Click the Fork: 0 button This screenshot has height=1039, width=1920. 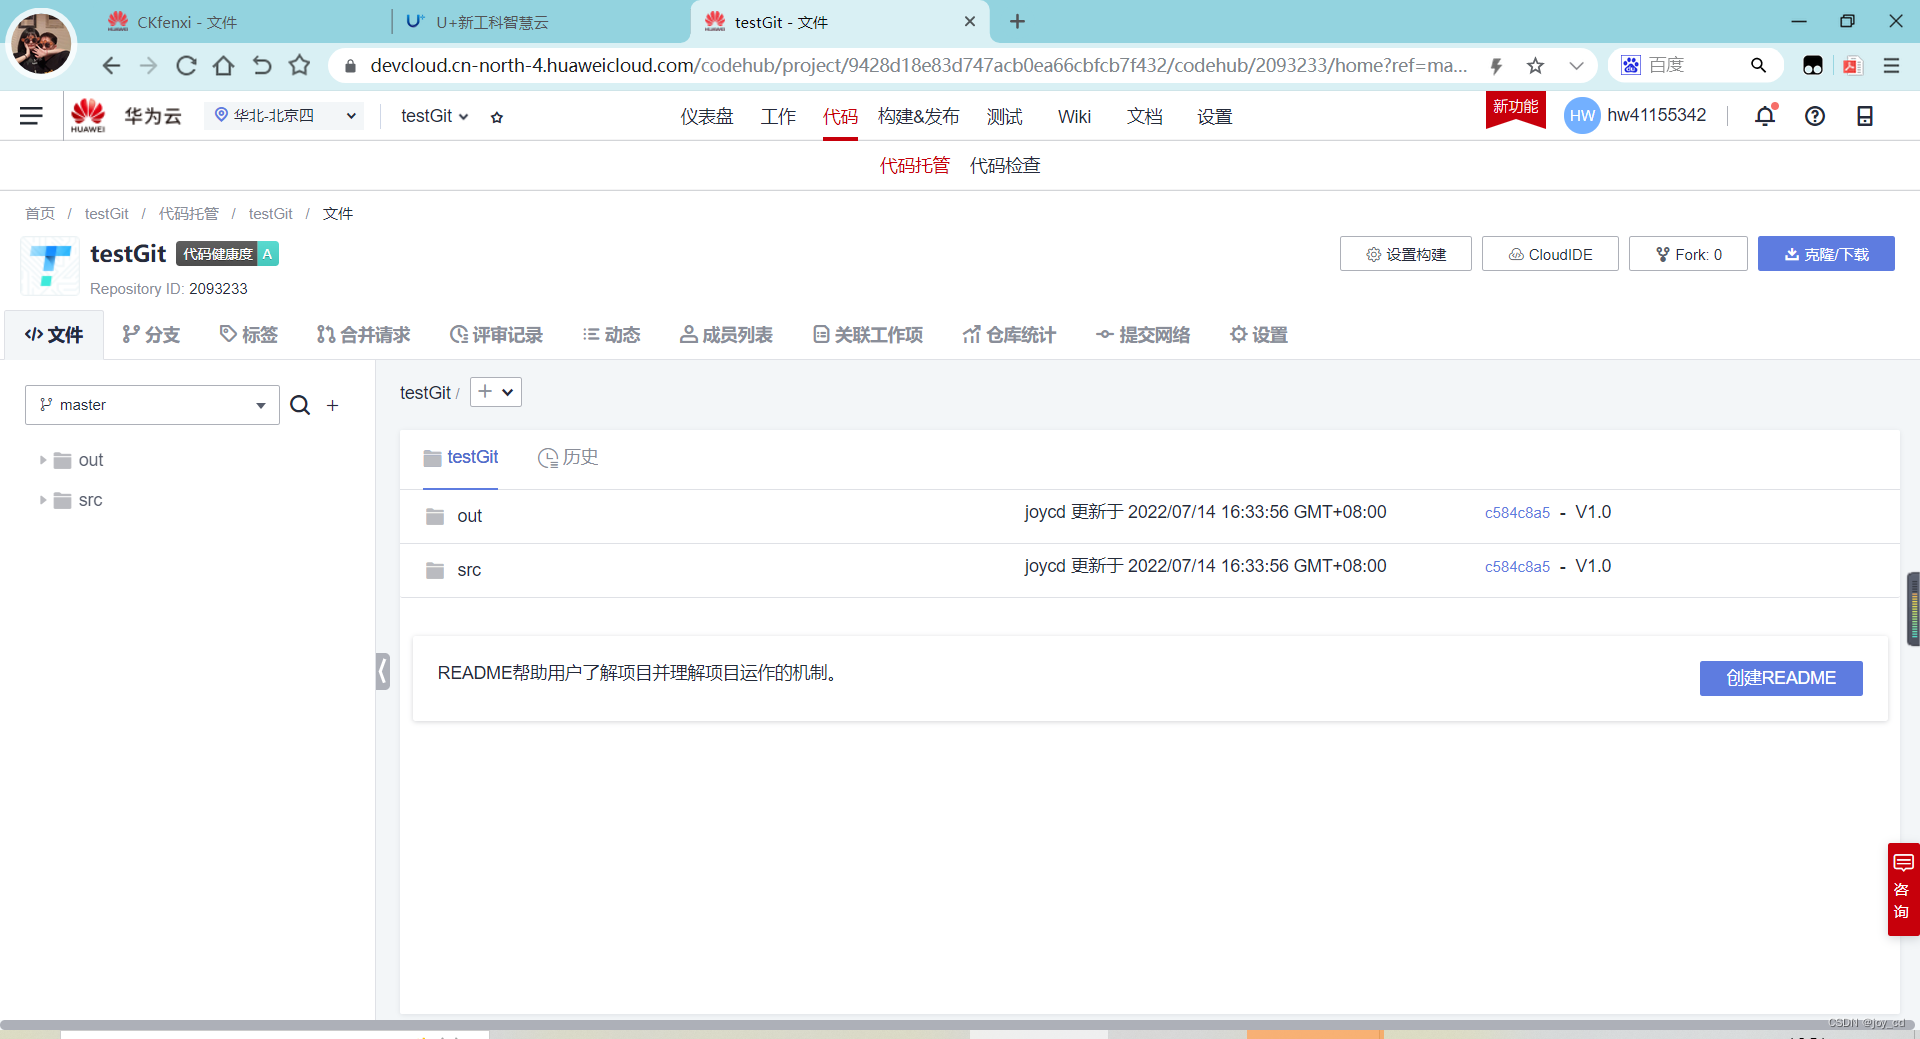[1688, 254]
